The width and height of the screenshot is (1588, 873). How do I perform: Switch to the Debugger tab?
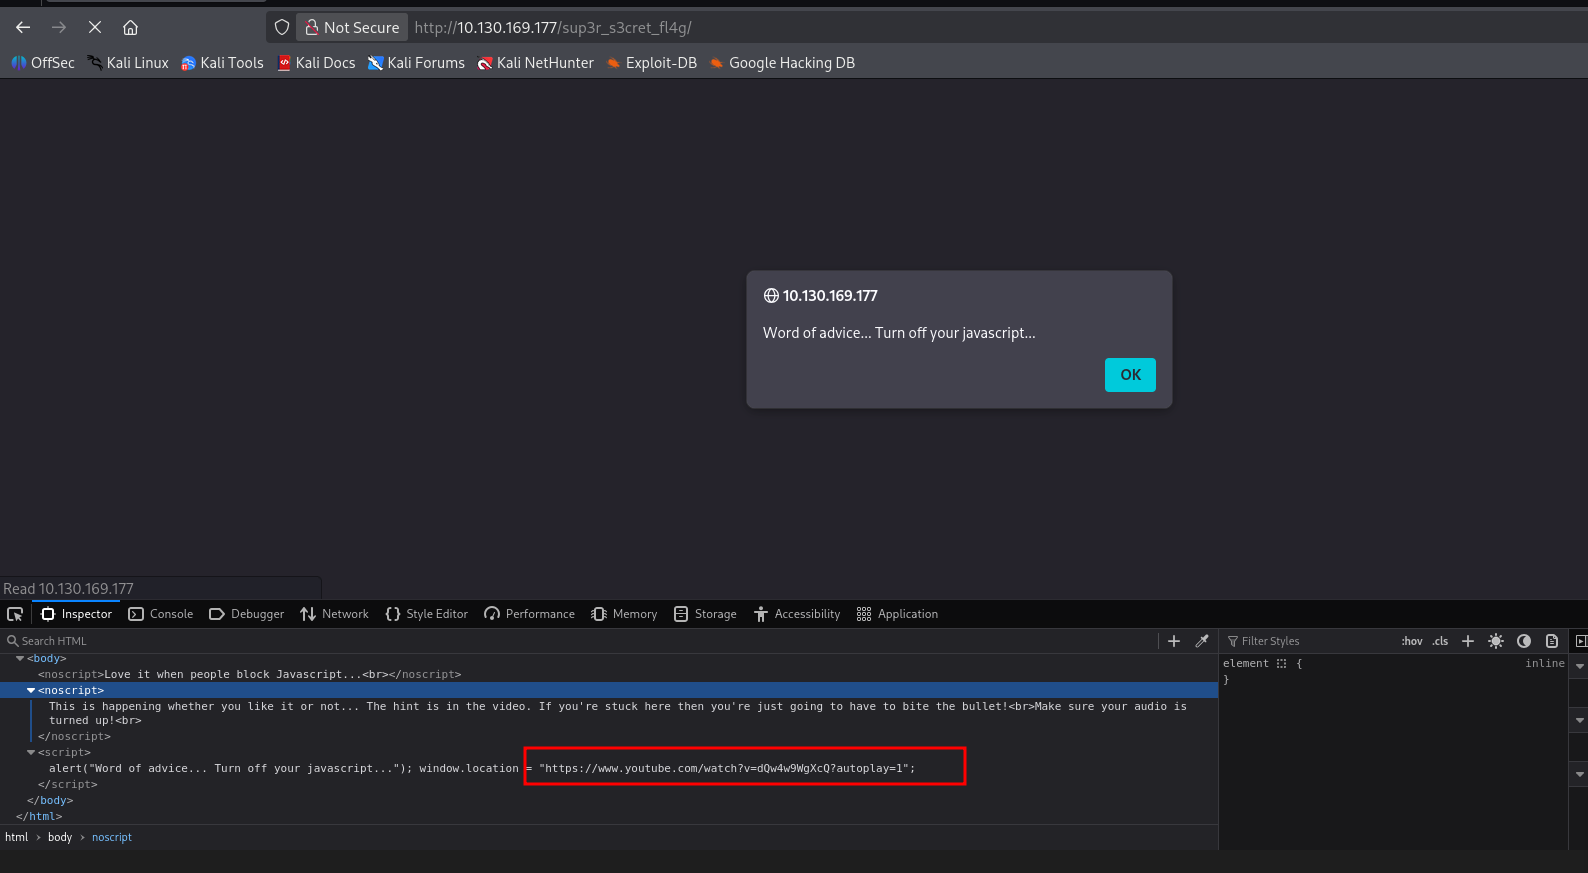pyautogui.click(x=247, y=614)
